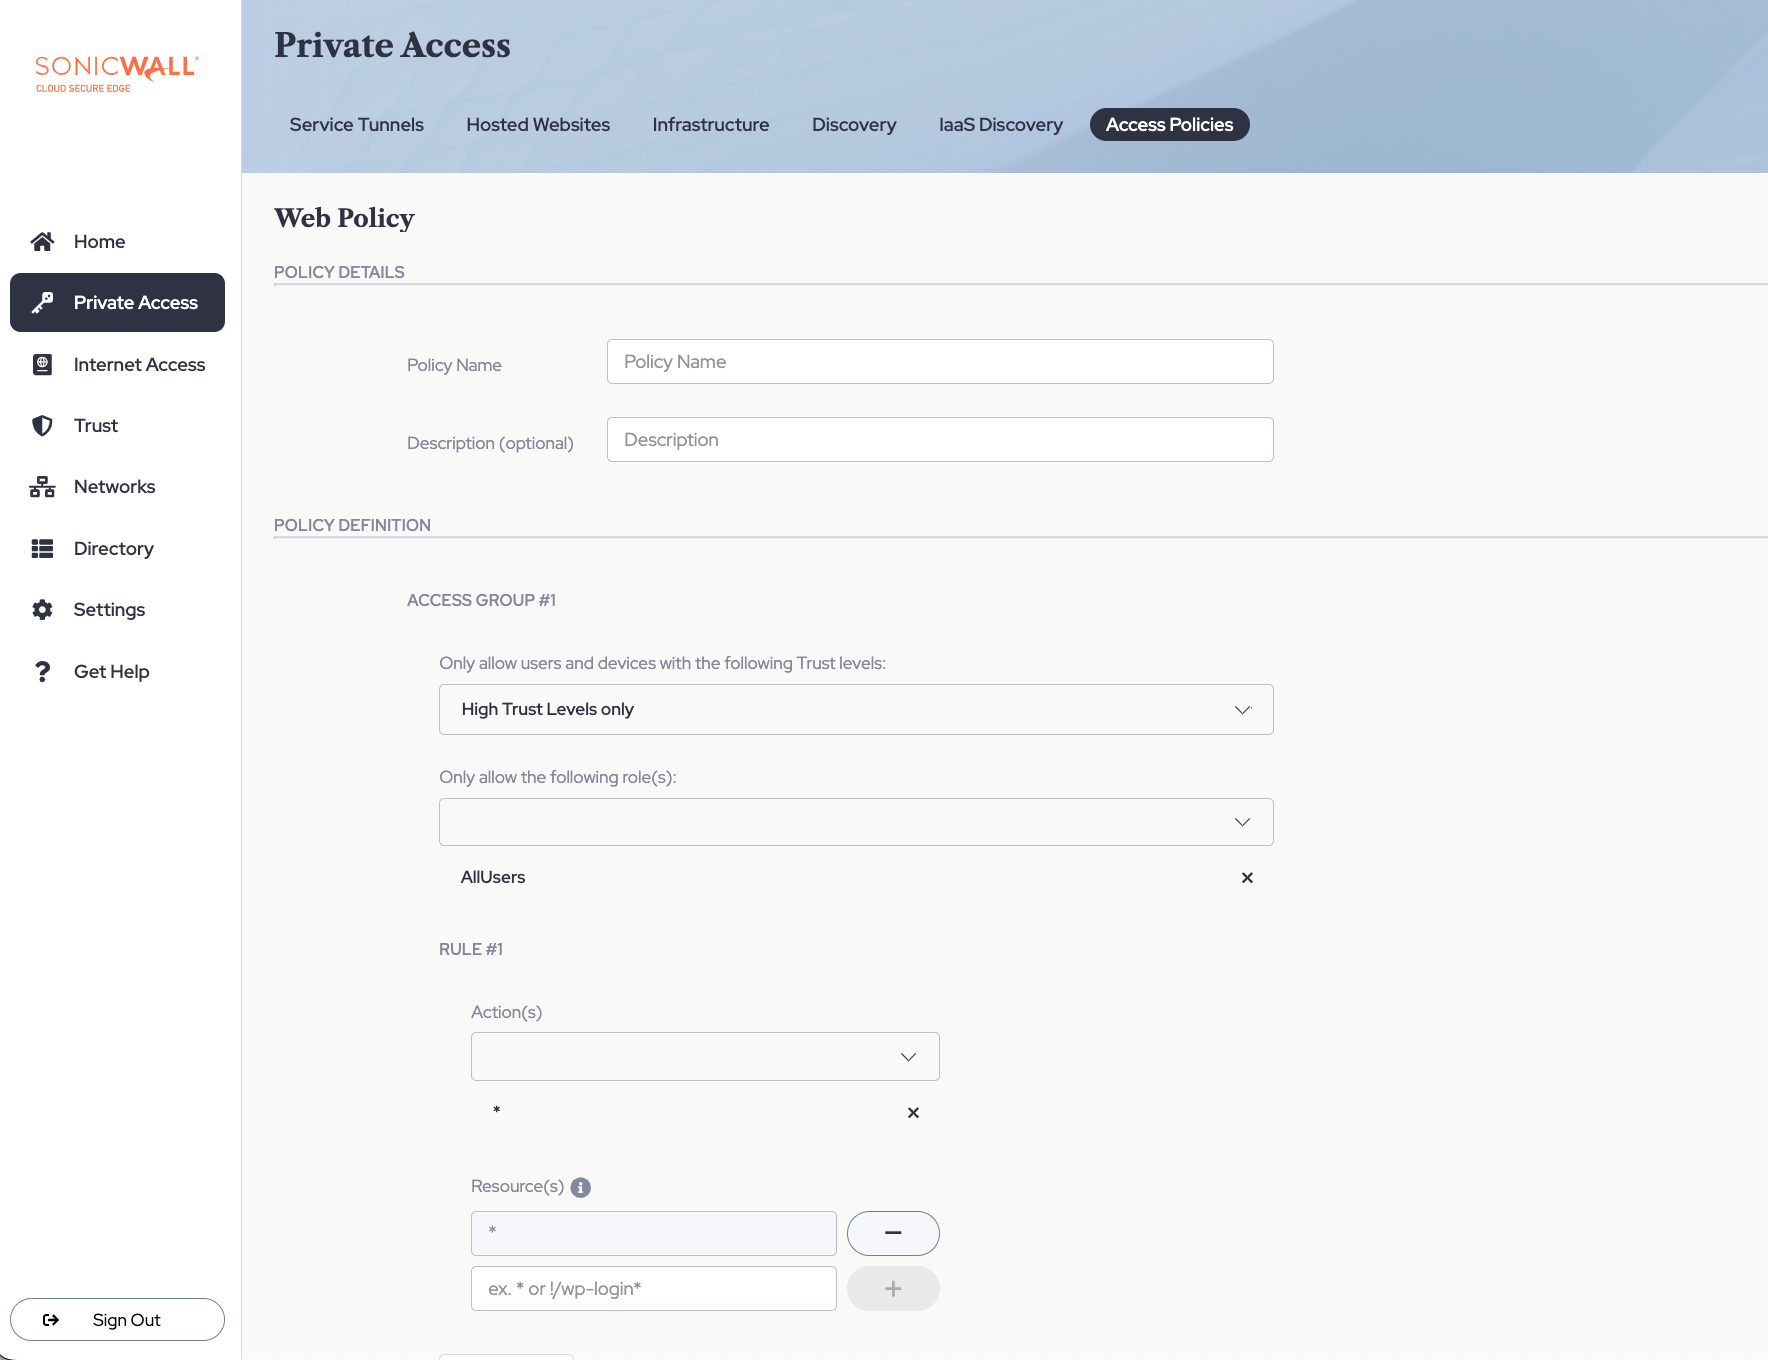The width and height of the screenshot is (1768, 1362).
Task: Click the Policy Name input field
Action: [940, 362]
